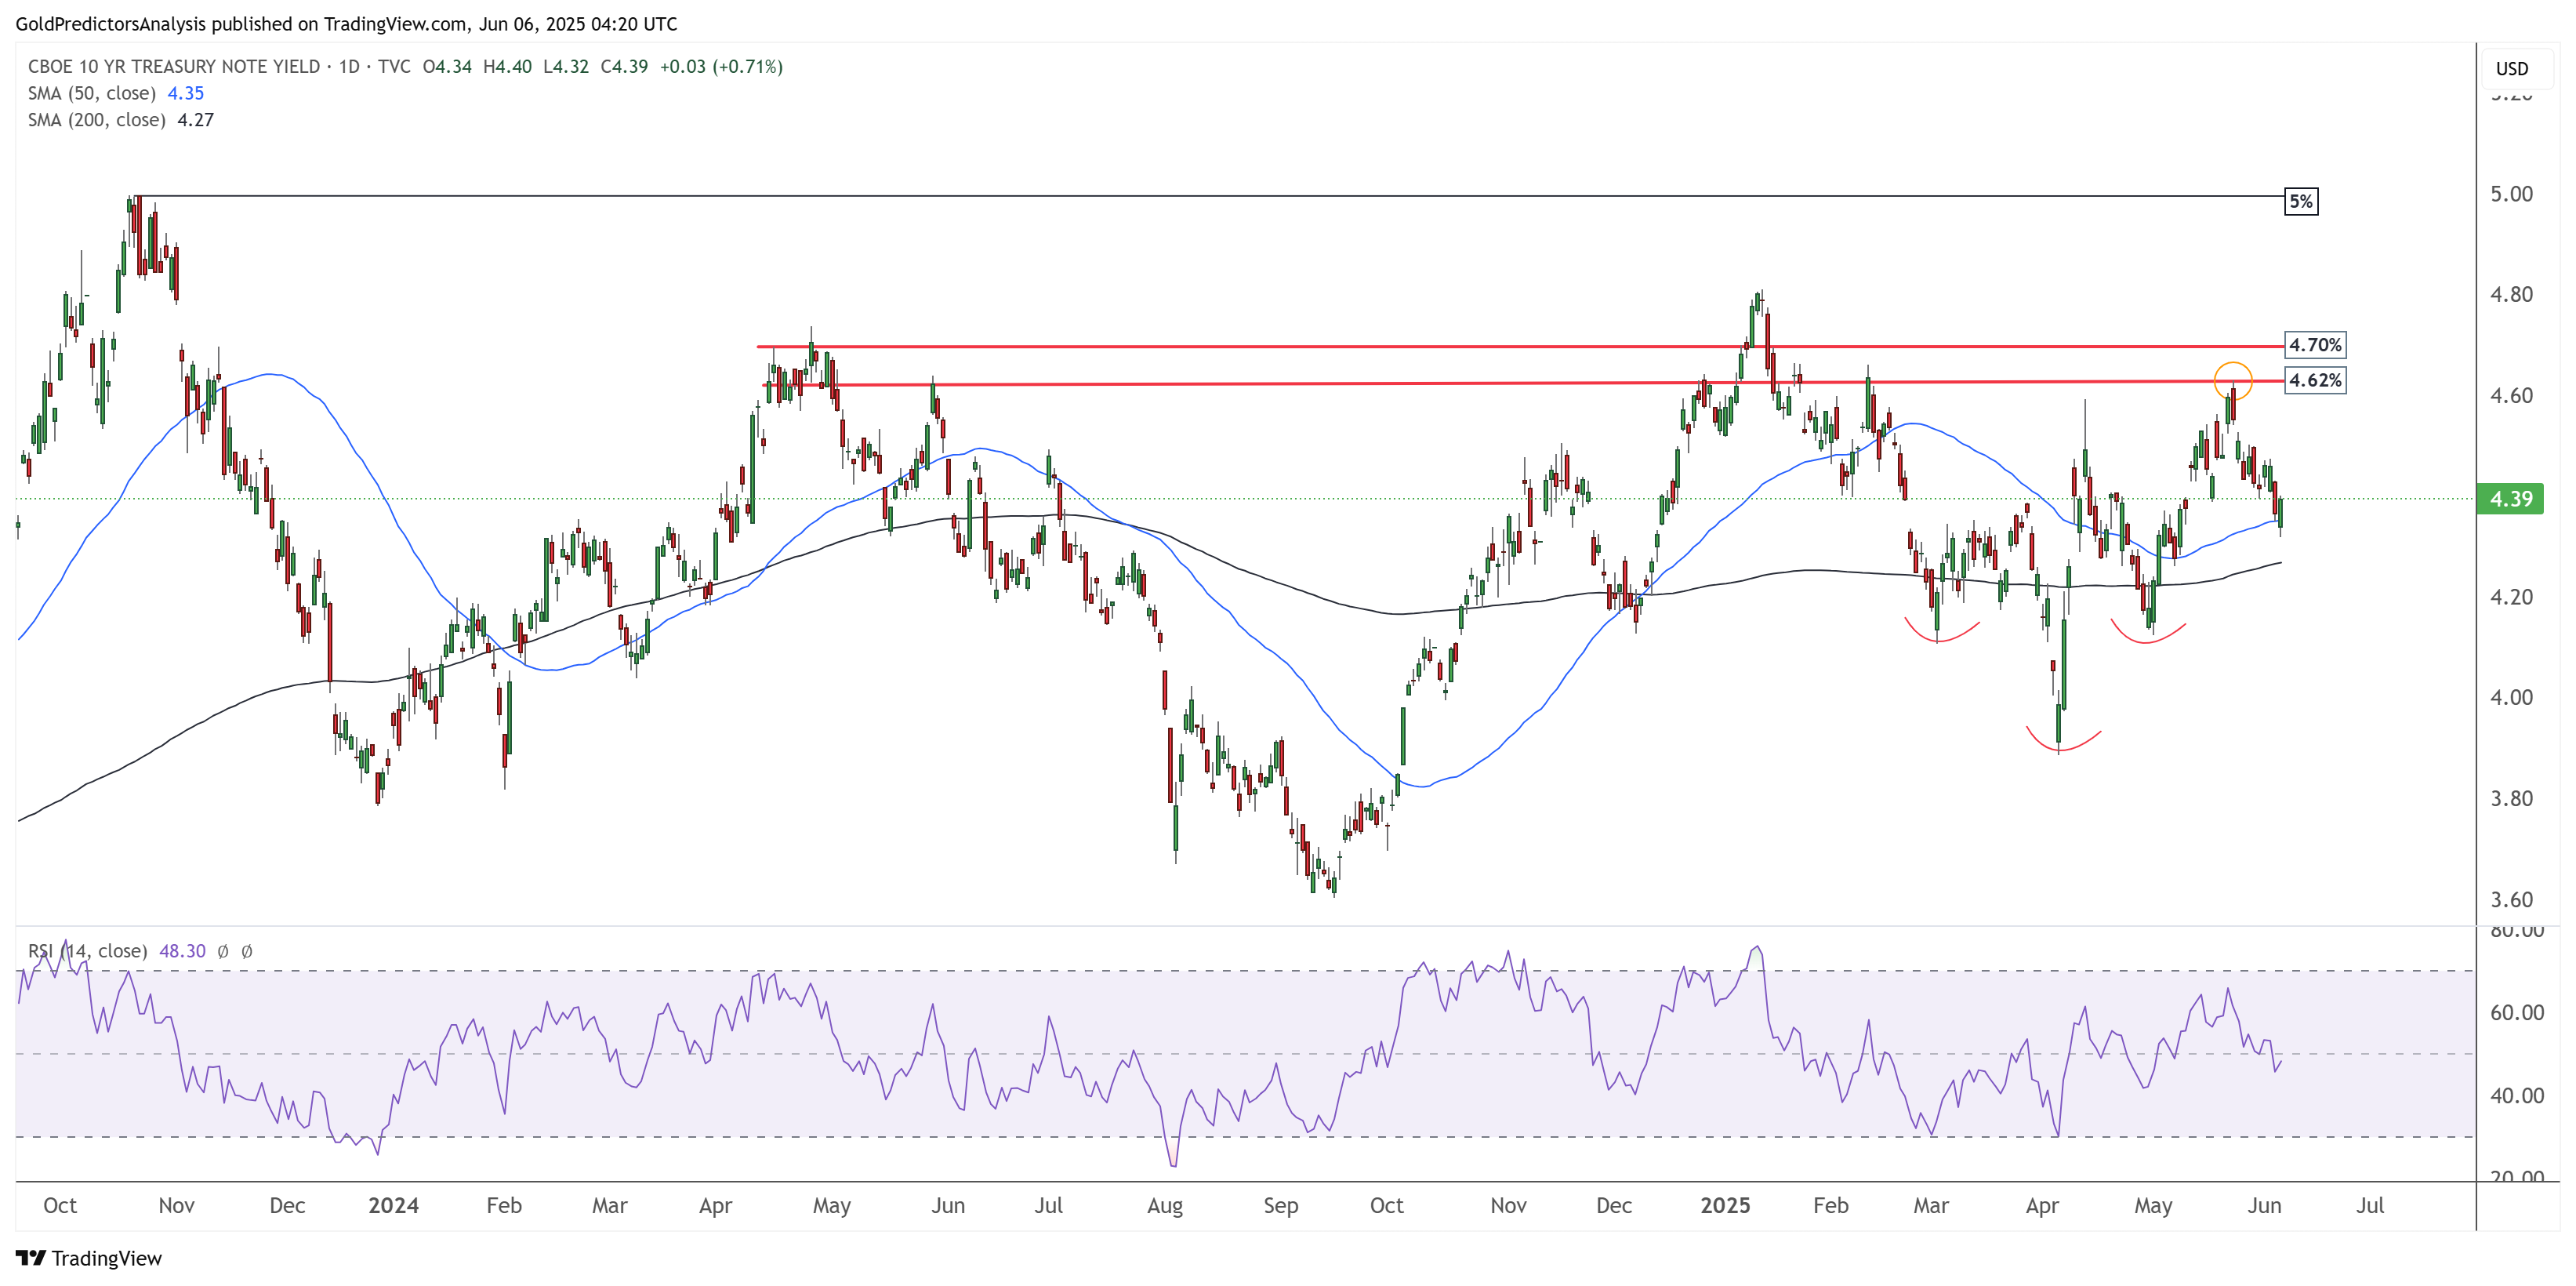The image size is (2576, 1286).
Task: Click the 4.20 price axis label
Action: tap(2511, 597)
